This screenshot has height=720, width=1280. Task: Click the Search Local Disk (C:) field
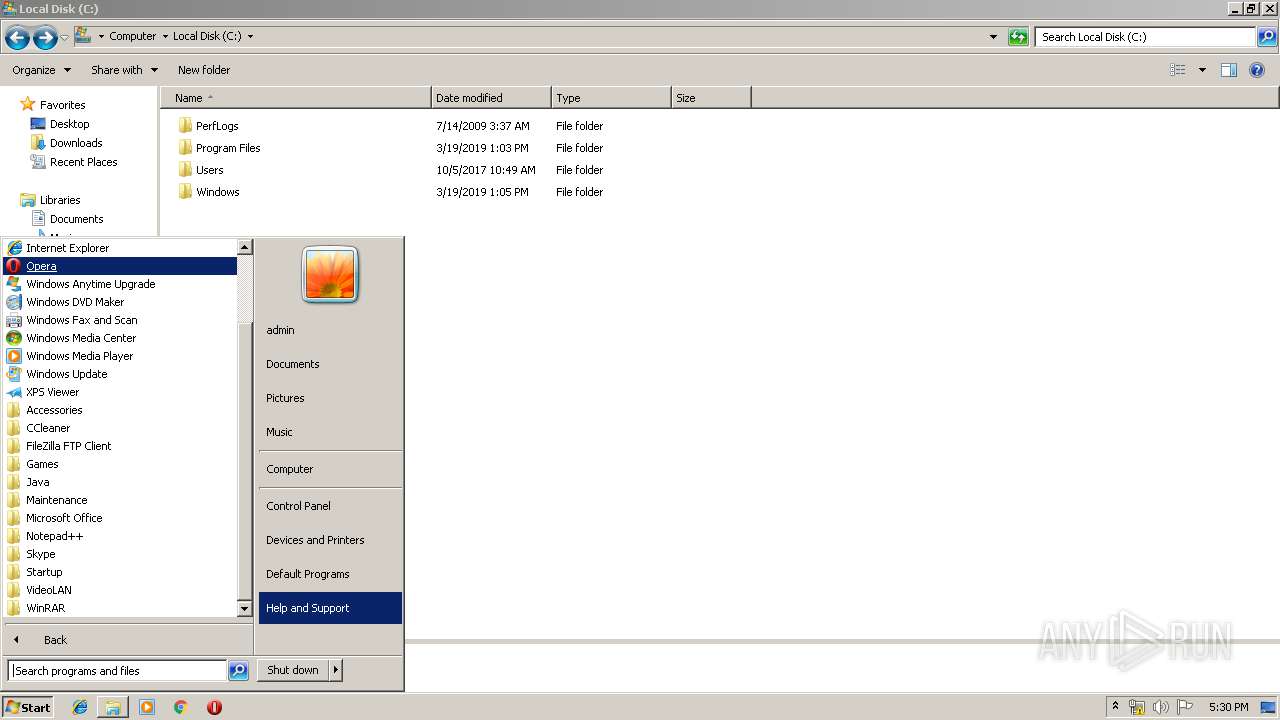point(1145,37)
